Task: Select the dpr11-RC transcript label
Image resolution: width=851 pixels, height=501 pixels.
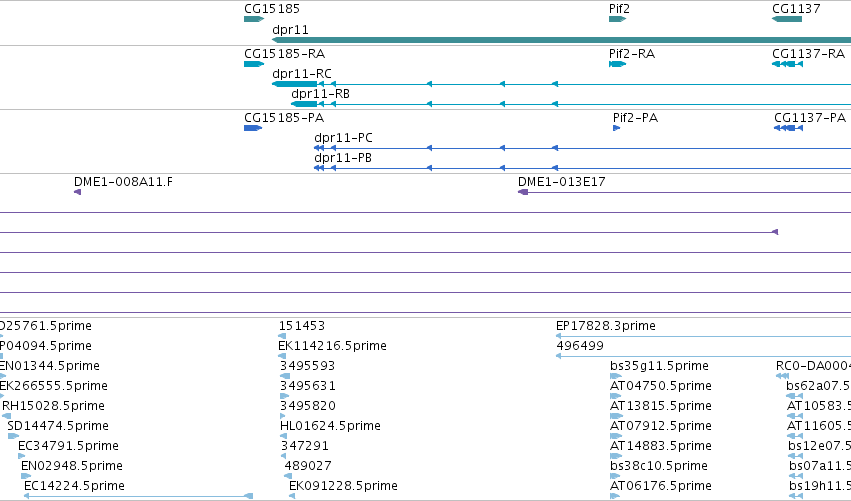Action: [302, 74]
